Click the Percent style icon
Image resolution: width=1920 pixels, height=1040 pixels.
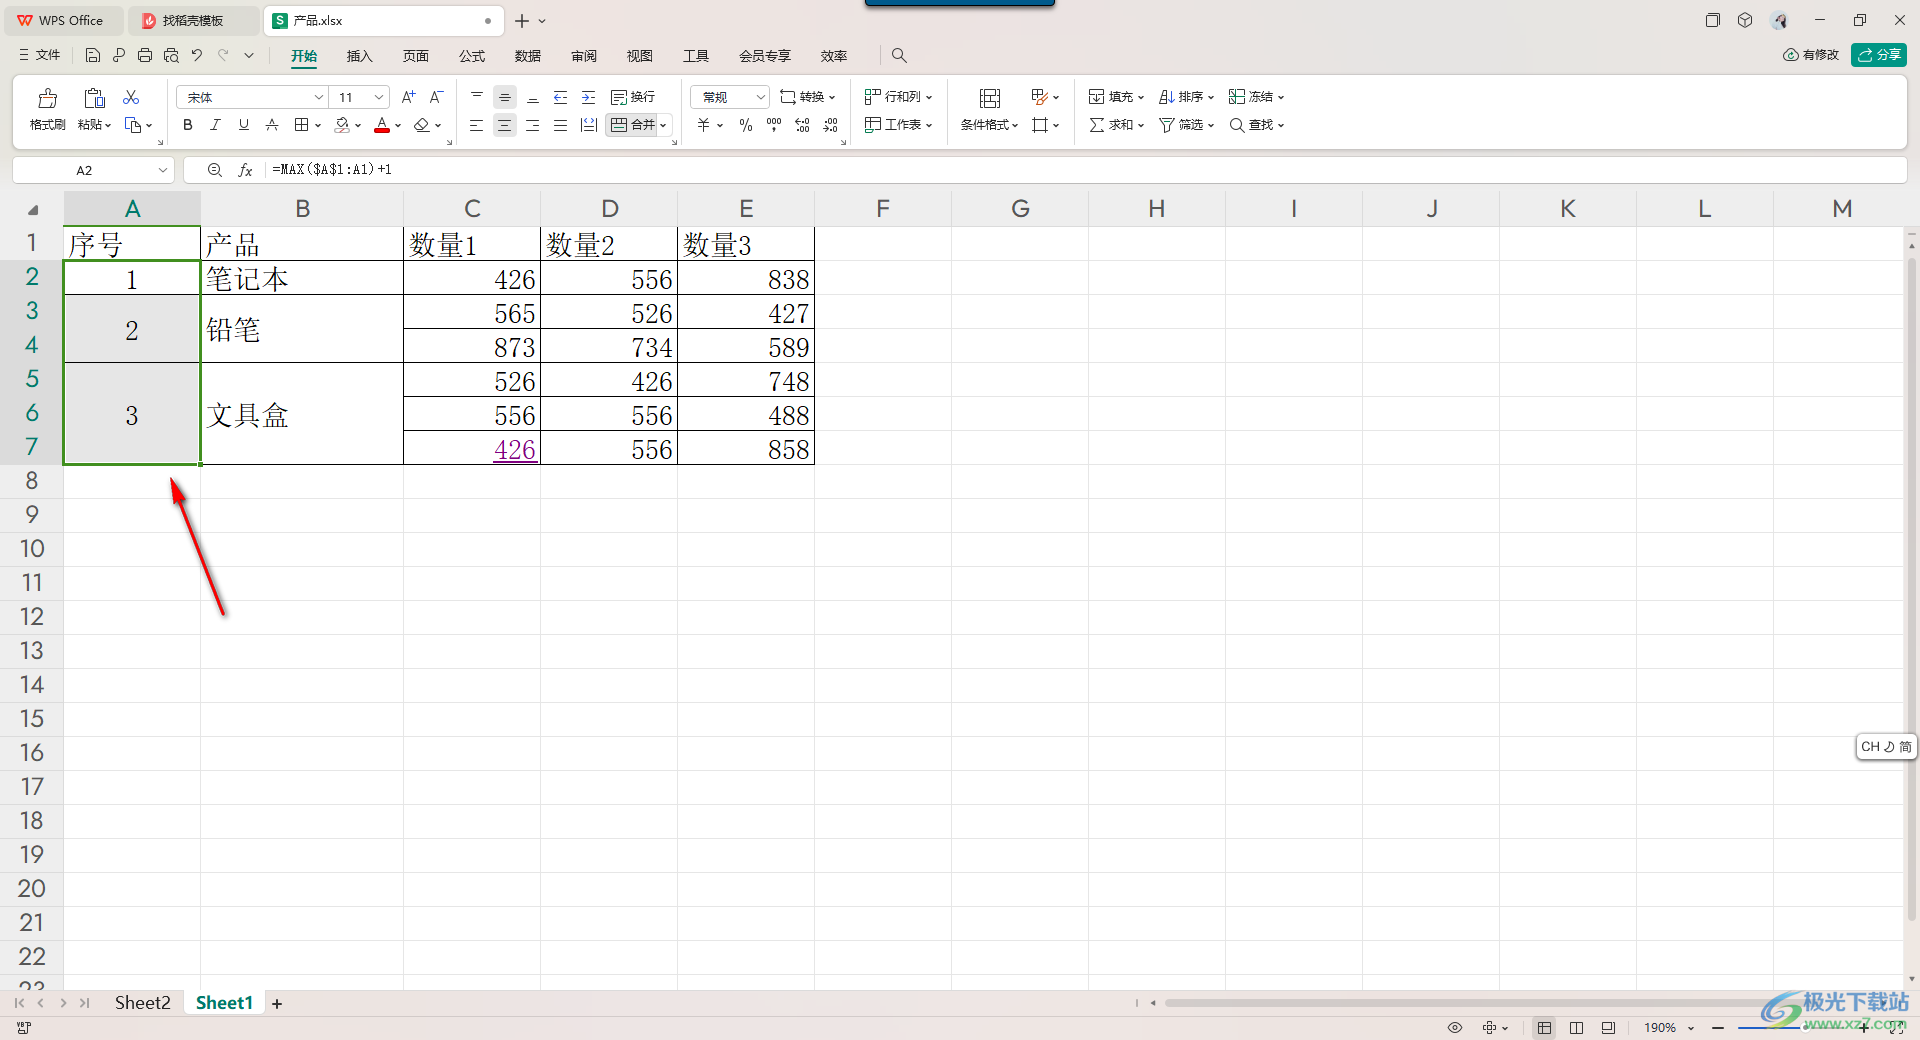pos(746,125)
